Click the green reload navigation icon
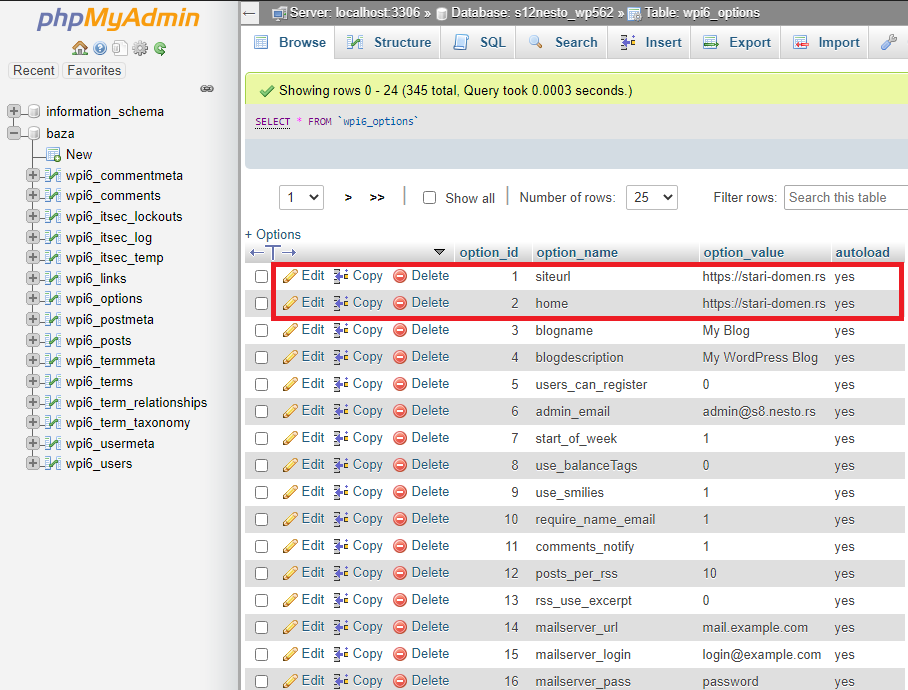The width and height of the screenshot is (908, 690). tap(160, 49)
